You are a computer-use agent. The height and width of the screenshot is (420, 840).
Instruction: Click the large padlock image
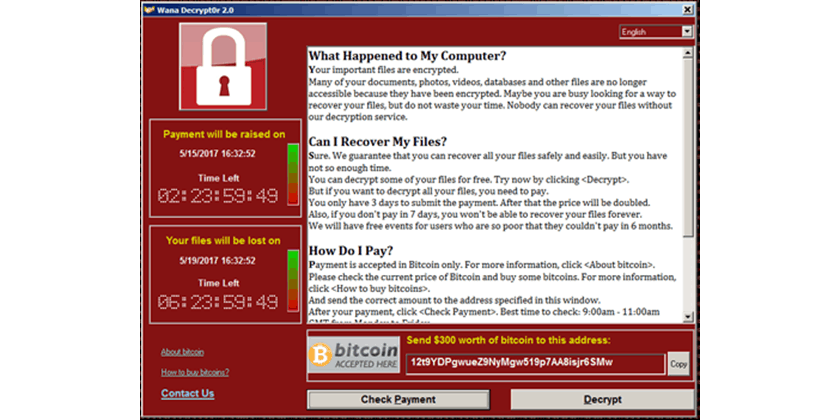tap(223, 66)
